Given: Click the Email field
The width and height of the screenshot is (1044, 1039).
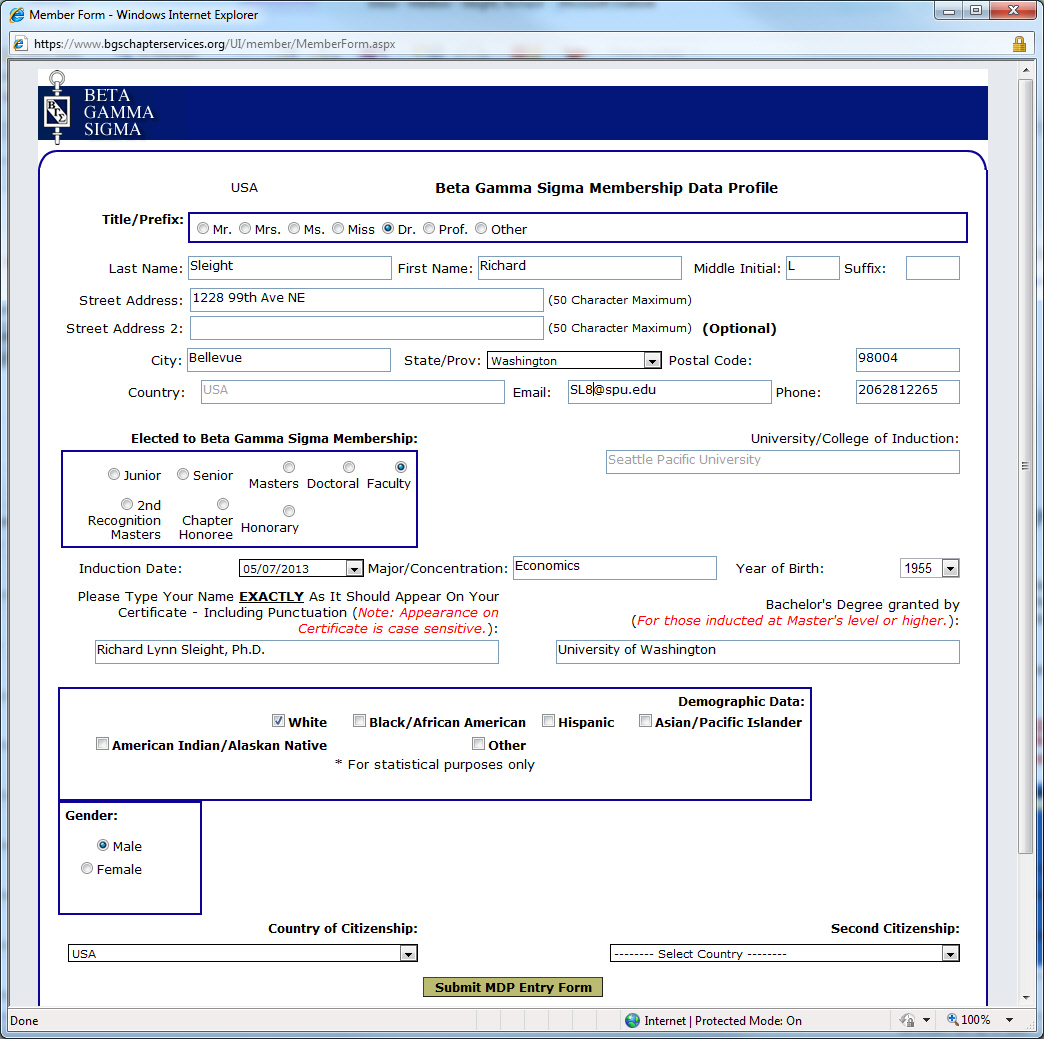Looking at the screenshot, I should (x=669, y=392).
